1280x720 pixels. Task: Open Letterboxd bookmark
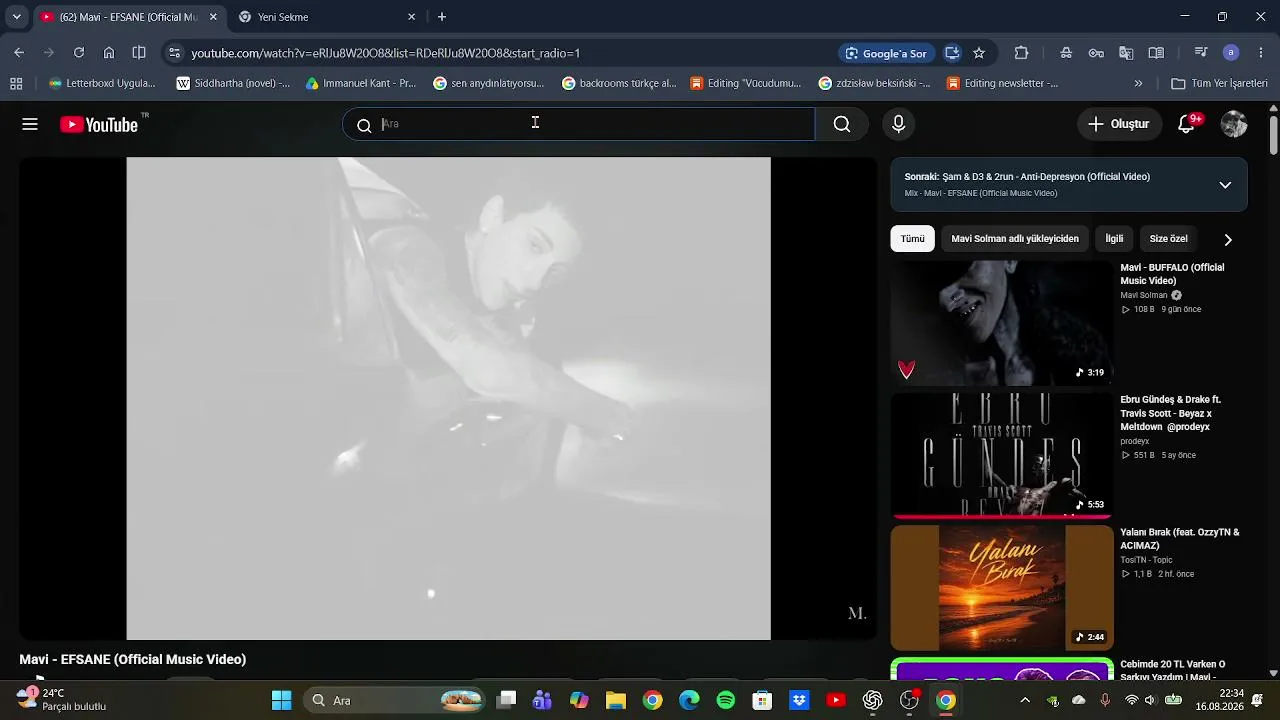(x=102, y=83)
